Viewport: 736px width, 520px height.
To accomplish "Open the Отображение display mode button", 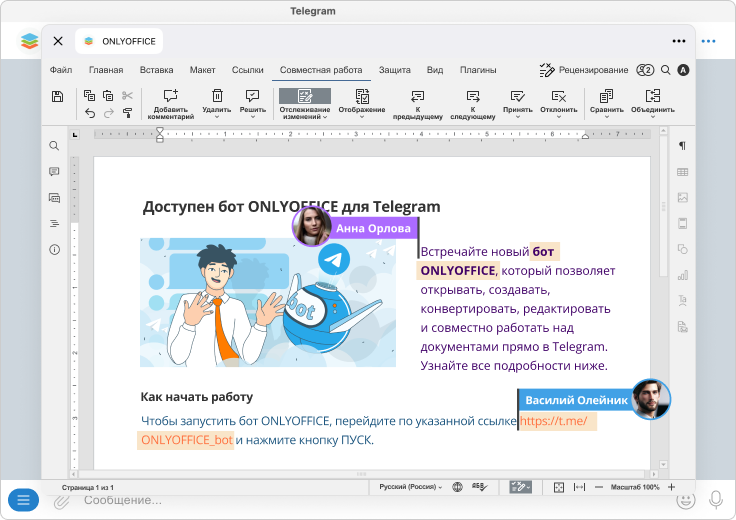I will (x=362, y=104).
